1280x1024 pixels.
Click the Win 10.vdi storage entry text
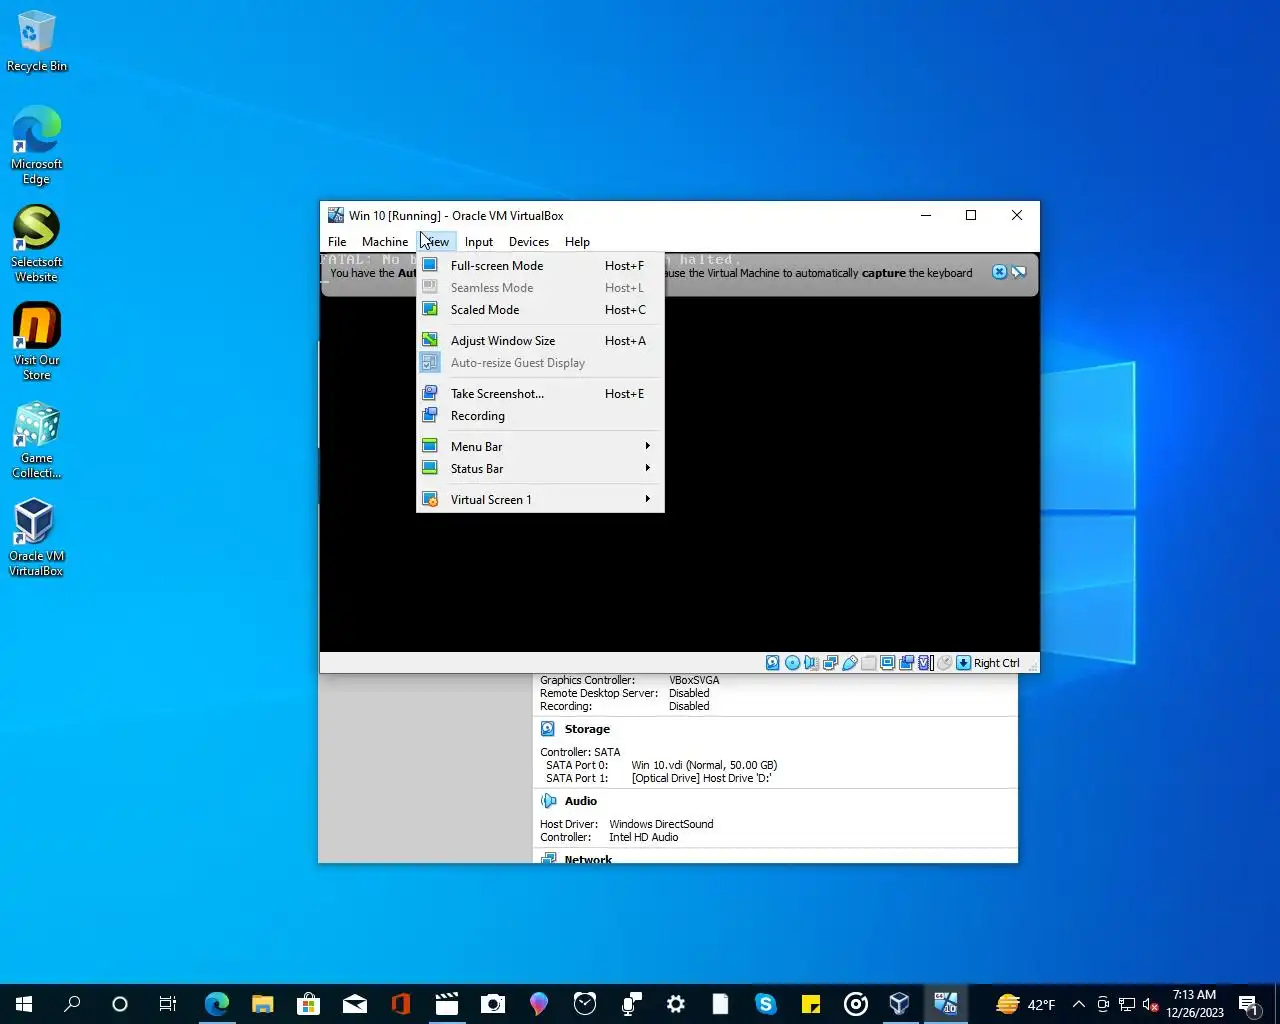tap(704, 765)
